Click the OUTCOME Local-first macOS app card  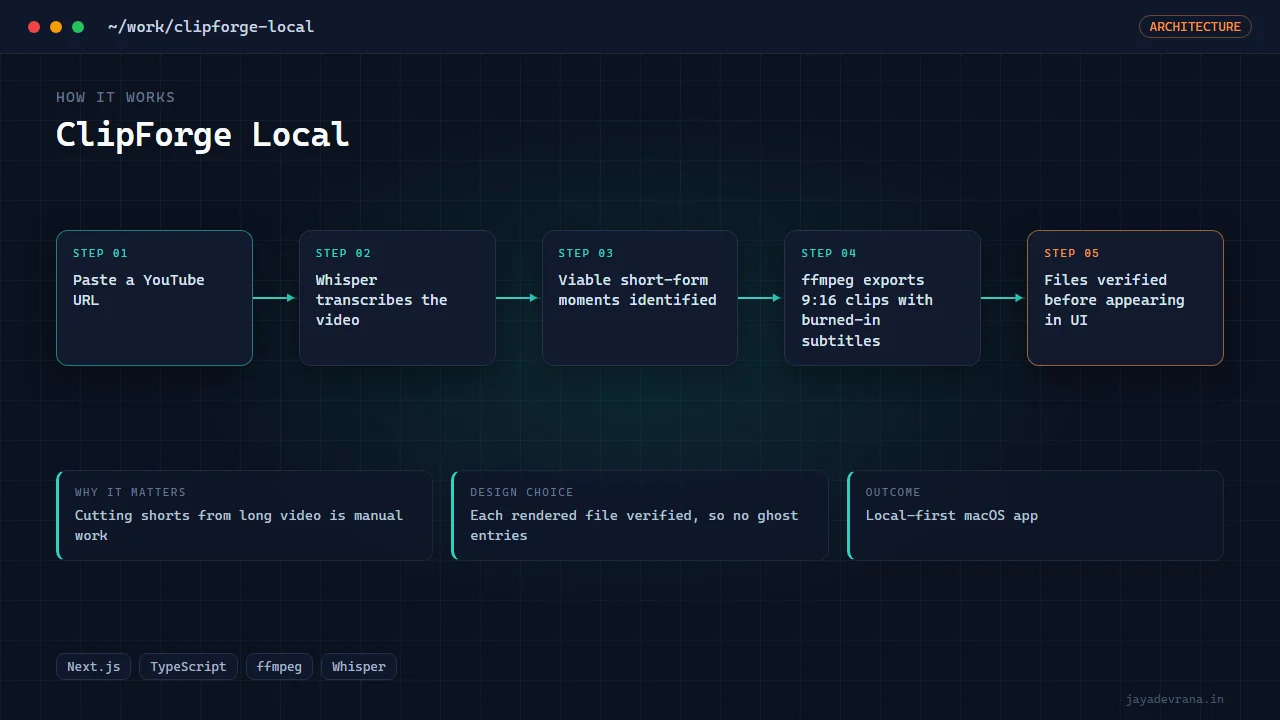coord(1035,515)
